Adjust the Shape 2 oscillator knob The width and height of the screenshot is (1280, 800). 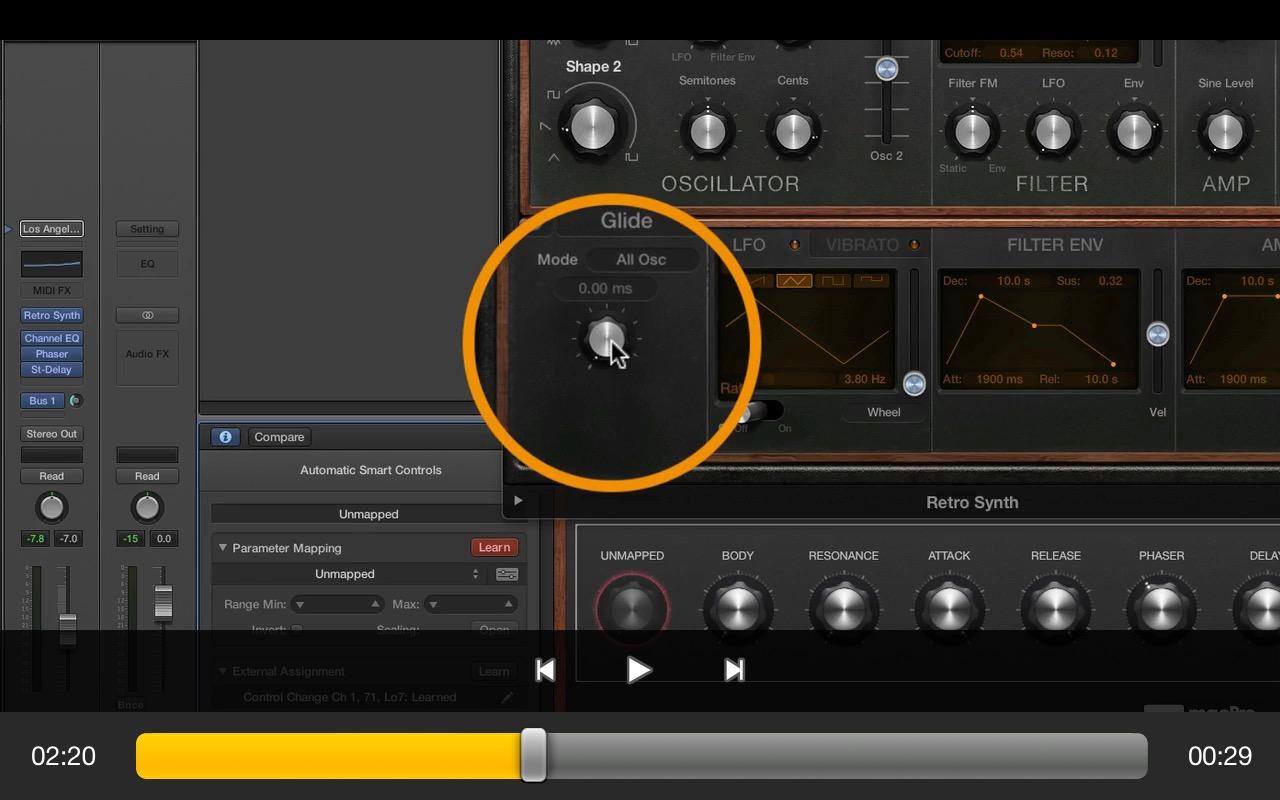coord(592,126)
